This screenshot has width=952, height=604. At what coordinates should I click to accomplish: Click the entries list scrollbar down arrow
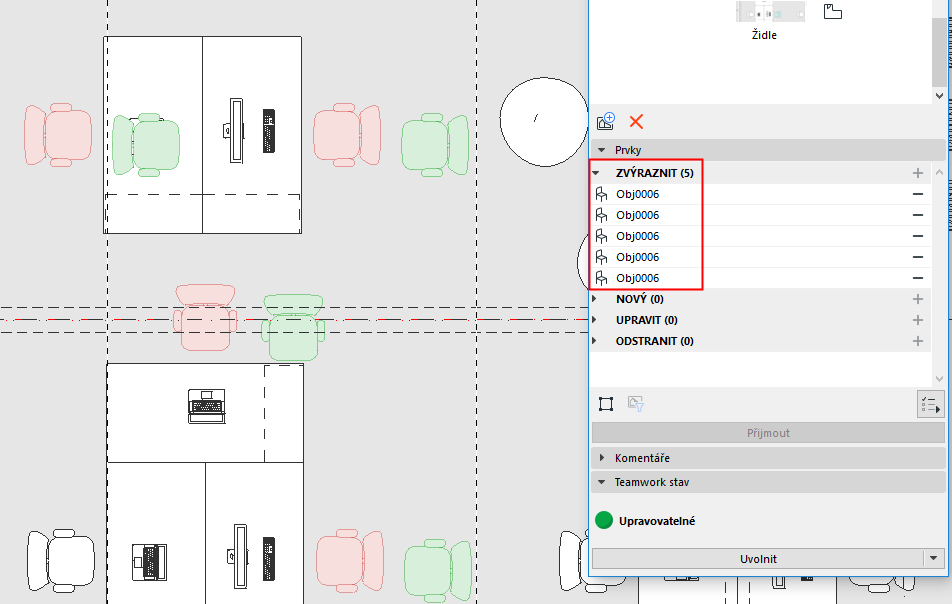pyautogui.click(x=939, y=95)
